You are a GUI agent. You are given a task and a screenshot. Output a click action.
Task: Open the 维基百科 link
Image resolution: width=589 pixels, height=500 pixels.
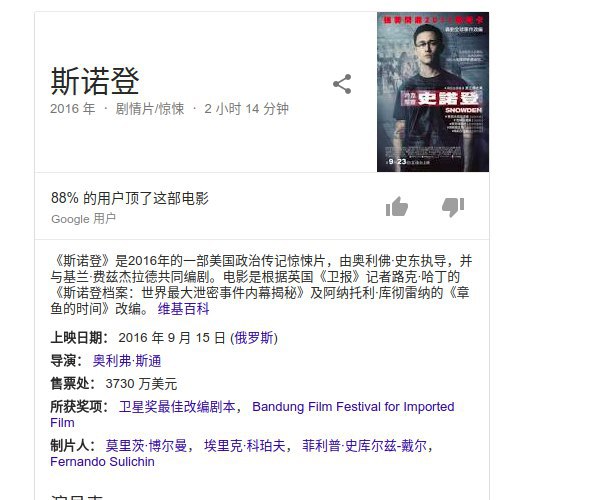(183, 309)
